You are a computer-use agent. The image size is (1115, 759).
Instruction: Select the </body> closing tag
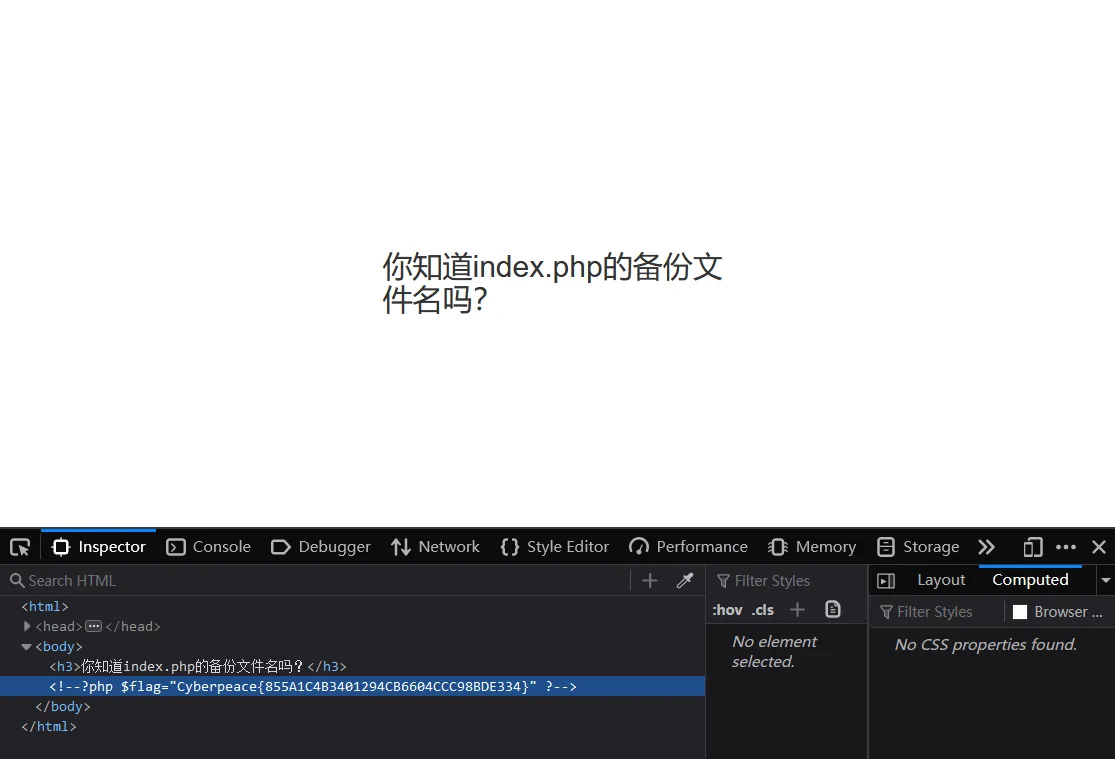[x=63, y=706]
